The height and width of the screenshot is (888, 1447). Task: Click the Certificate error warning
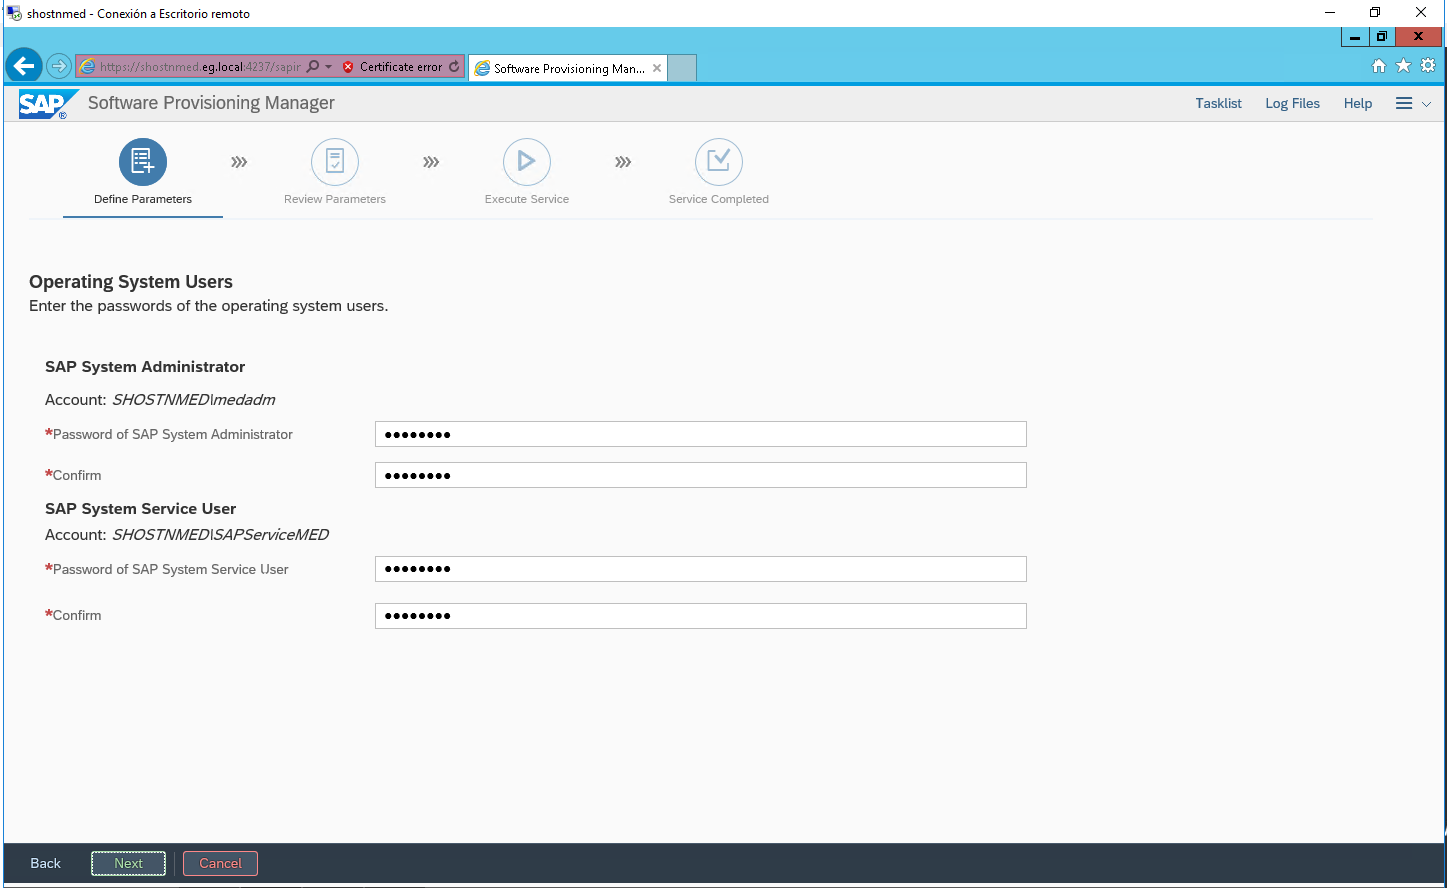tap(392, 67)
